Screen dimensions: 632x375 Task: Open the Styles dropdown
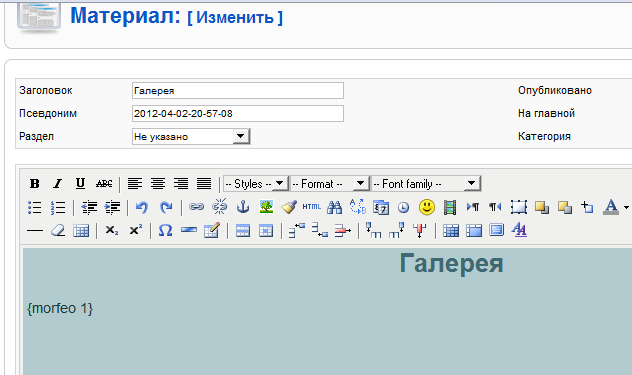(x=256, y=184)
